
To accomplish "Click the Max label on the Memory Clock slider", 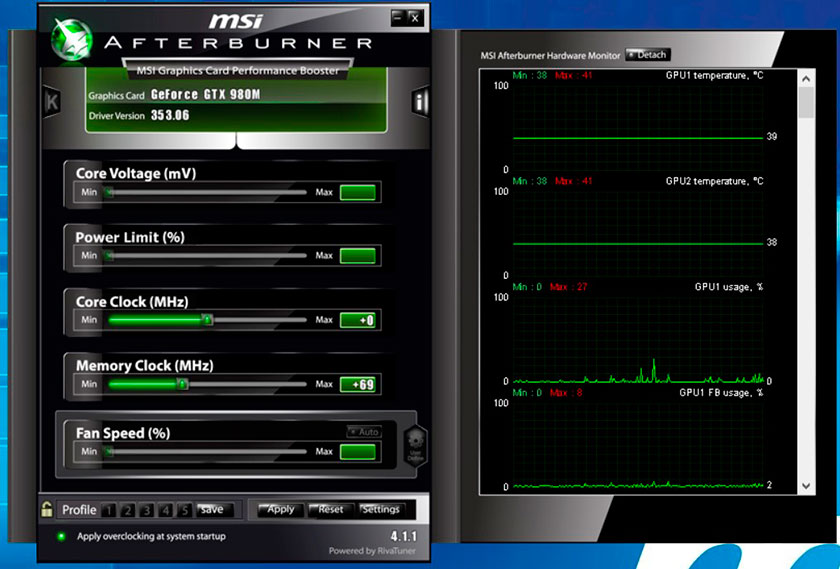I will pyautogui.click(x=324, y=384).
